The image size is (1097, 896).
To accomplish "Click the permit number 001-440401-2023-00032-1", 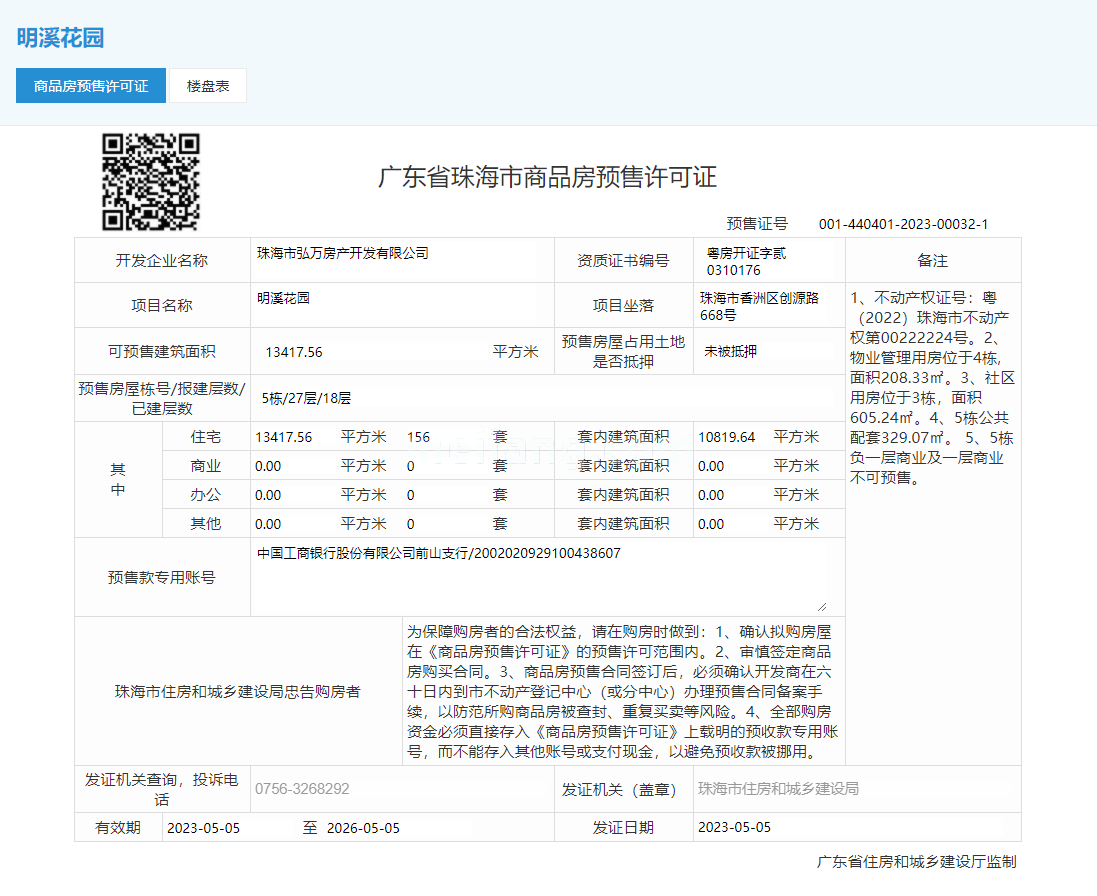I will (x=903, y=225).
